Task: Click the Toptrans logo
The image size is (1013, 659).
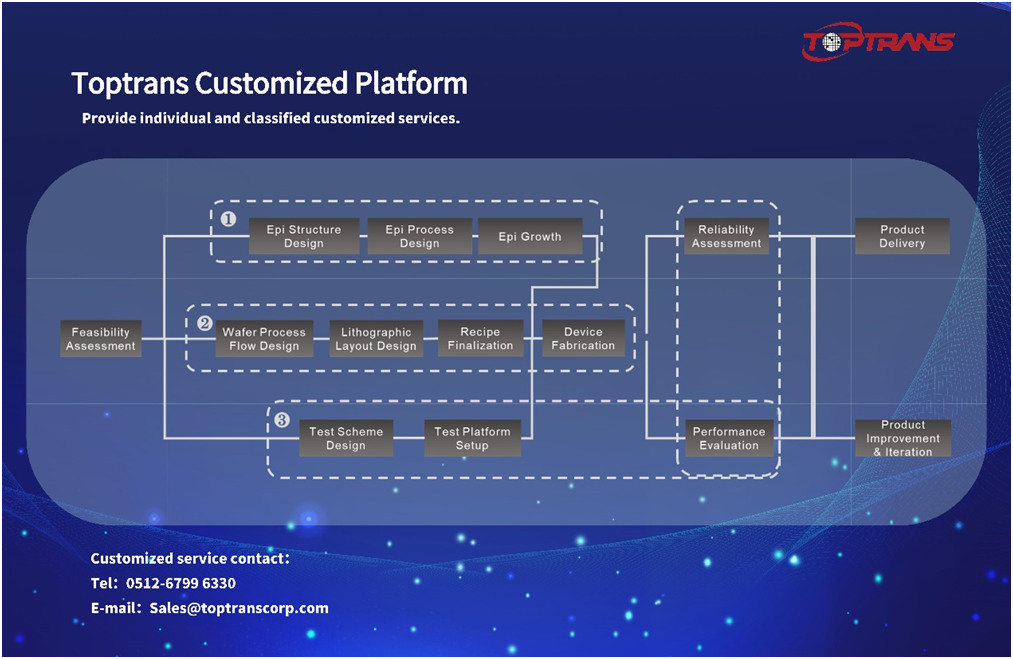Action: point(878,42)
